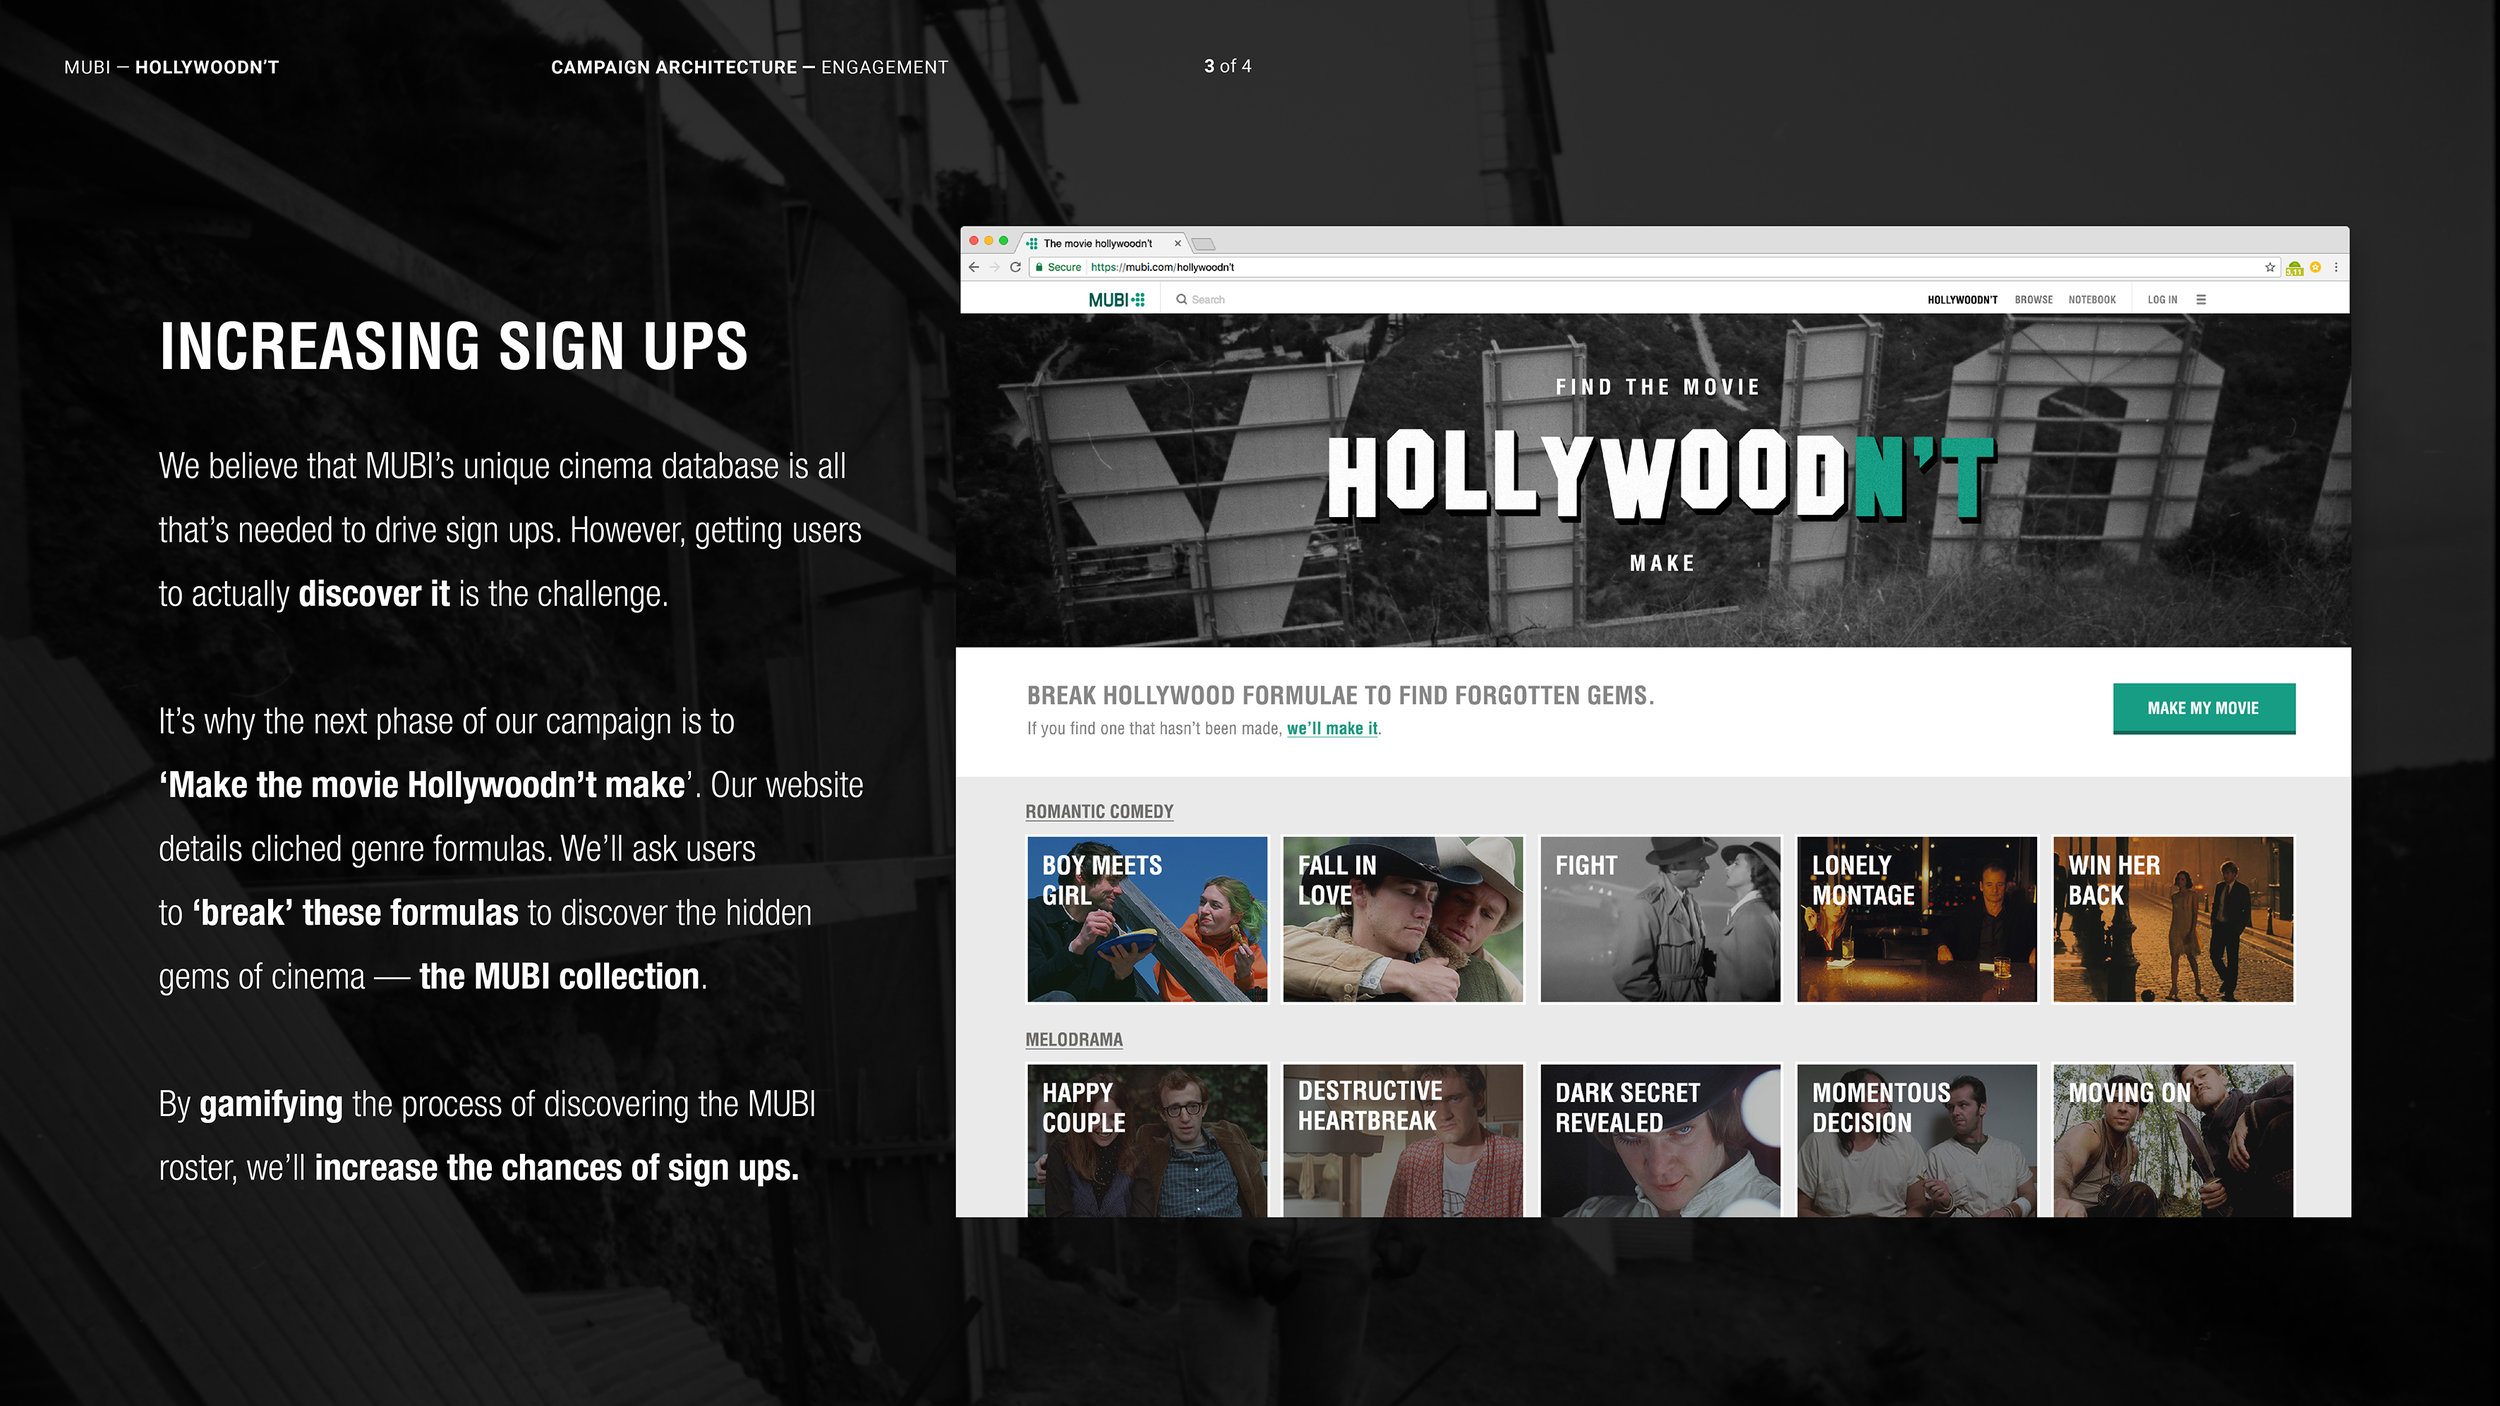Open the HOLLYWOODN'T nav item
This screenshot has height=1406, width=2500.
click(1962, 300)
